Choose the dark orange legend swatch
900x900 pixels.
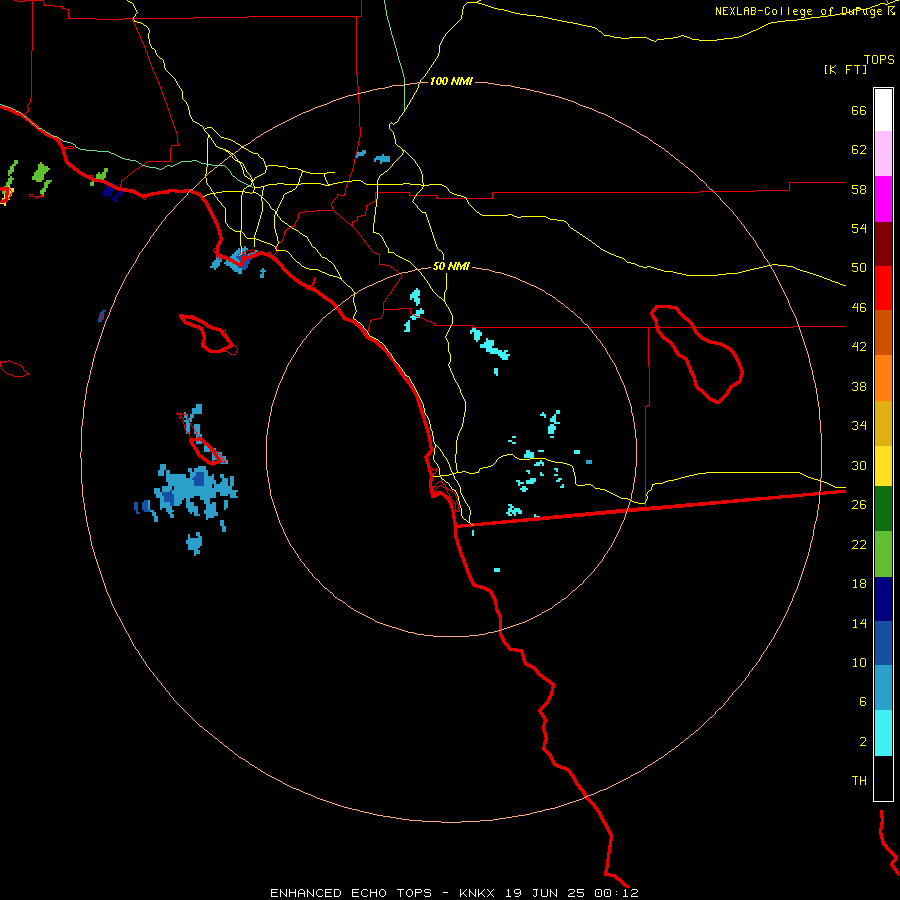[883, 332]
